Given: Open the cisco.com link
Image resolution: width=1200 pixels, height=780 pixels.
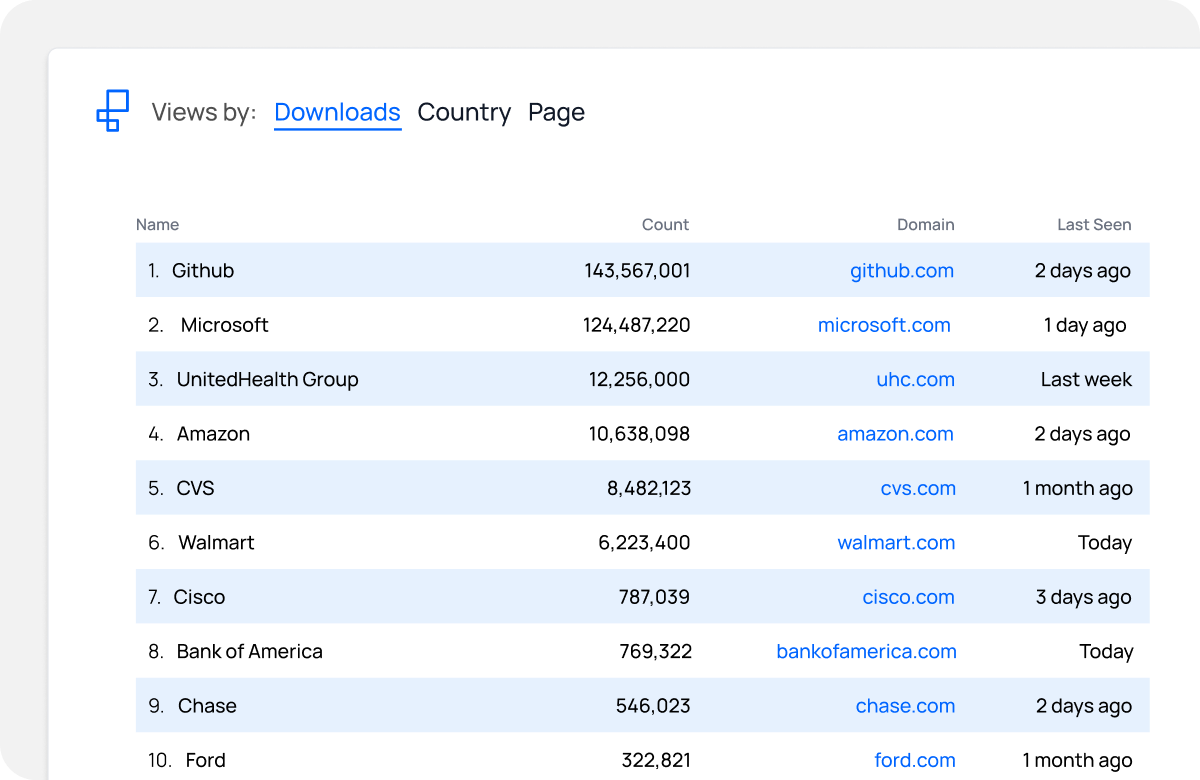Looking at the screenshot, I should (x=908, y=597).
